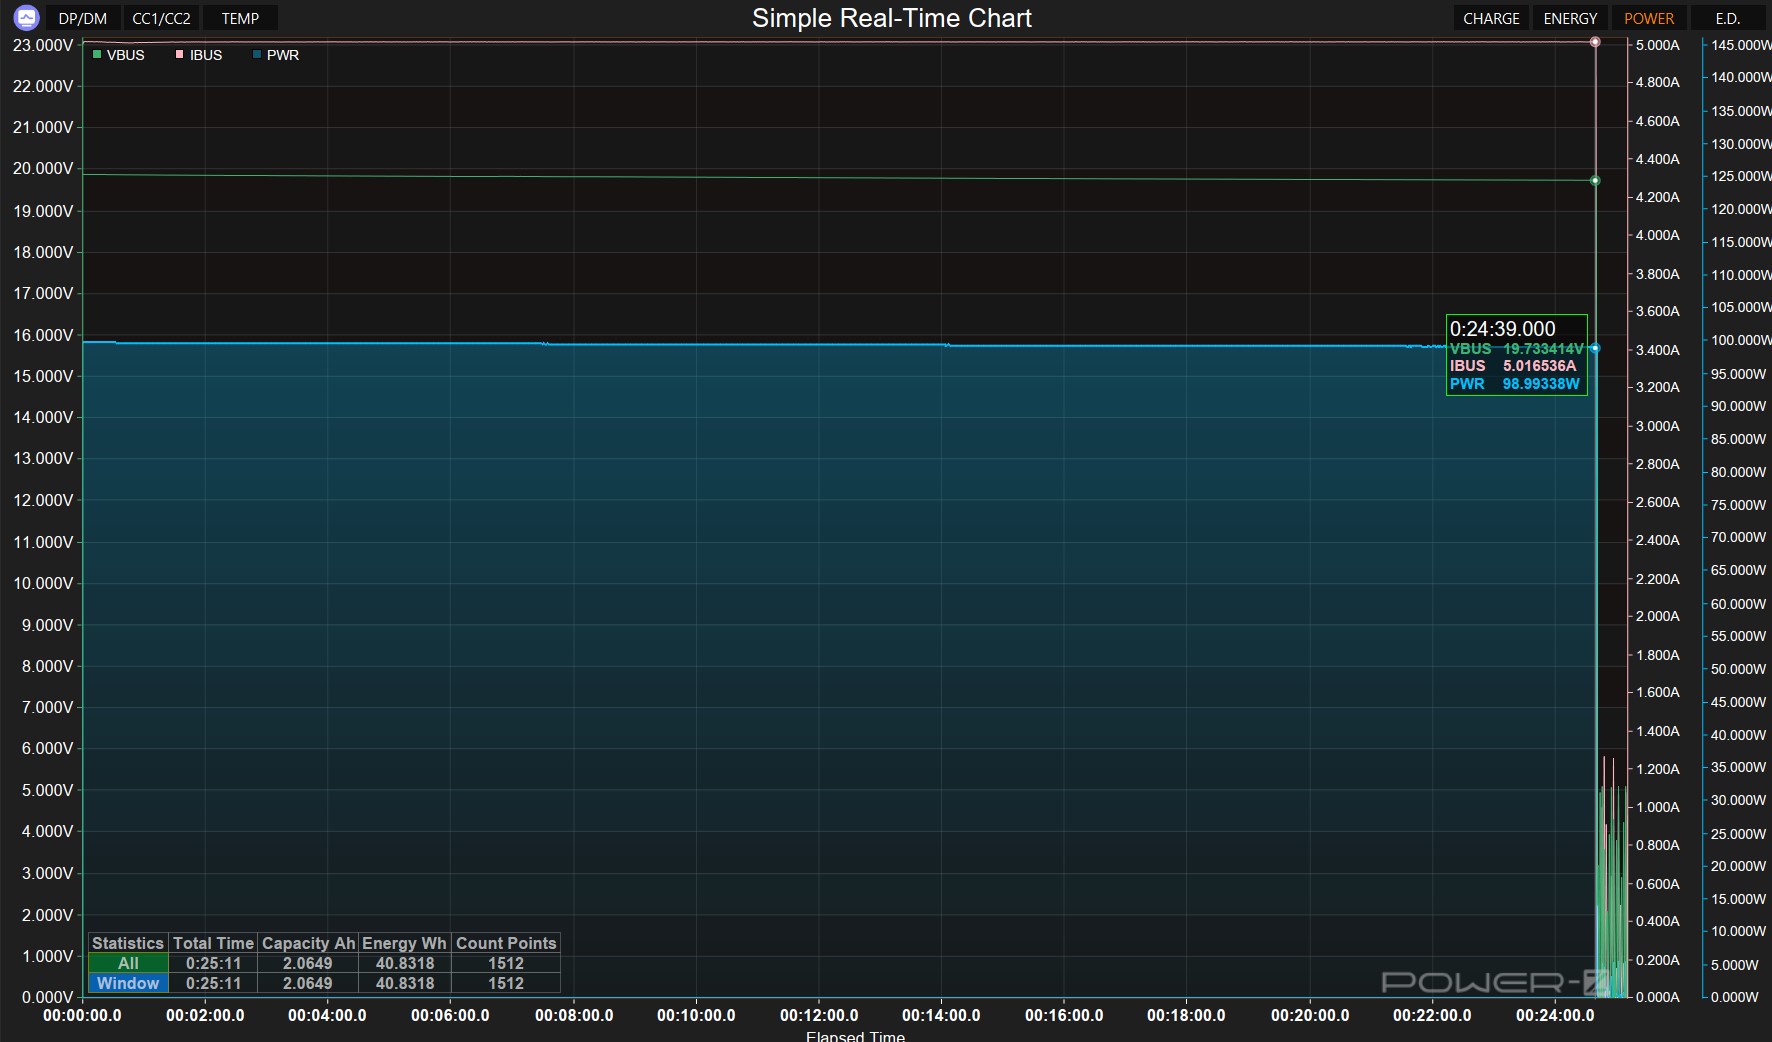Click the Window row energy value 40.8318

tap(405, 983)
